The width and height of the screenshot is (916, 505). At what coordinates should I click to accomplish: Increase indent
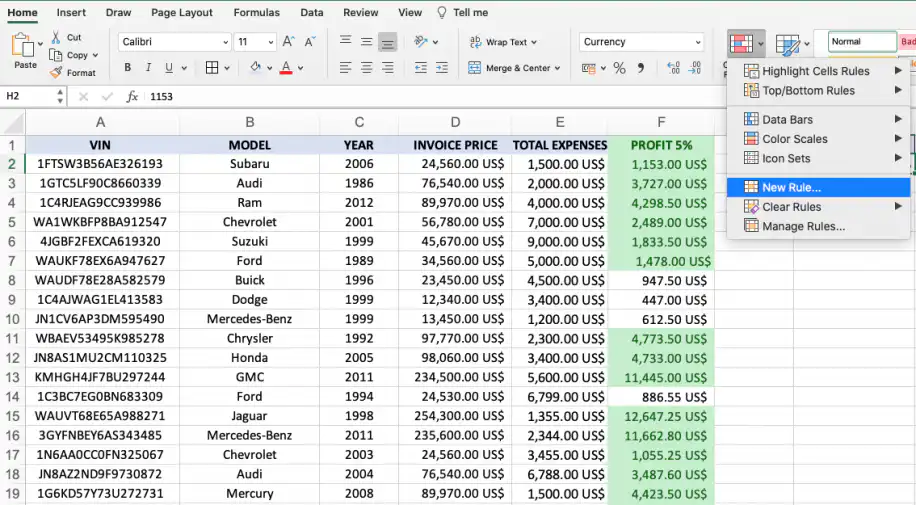click(x=442, y=68)
